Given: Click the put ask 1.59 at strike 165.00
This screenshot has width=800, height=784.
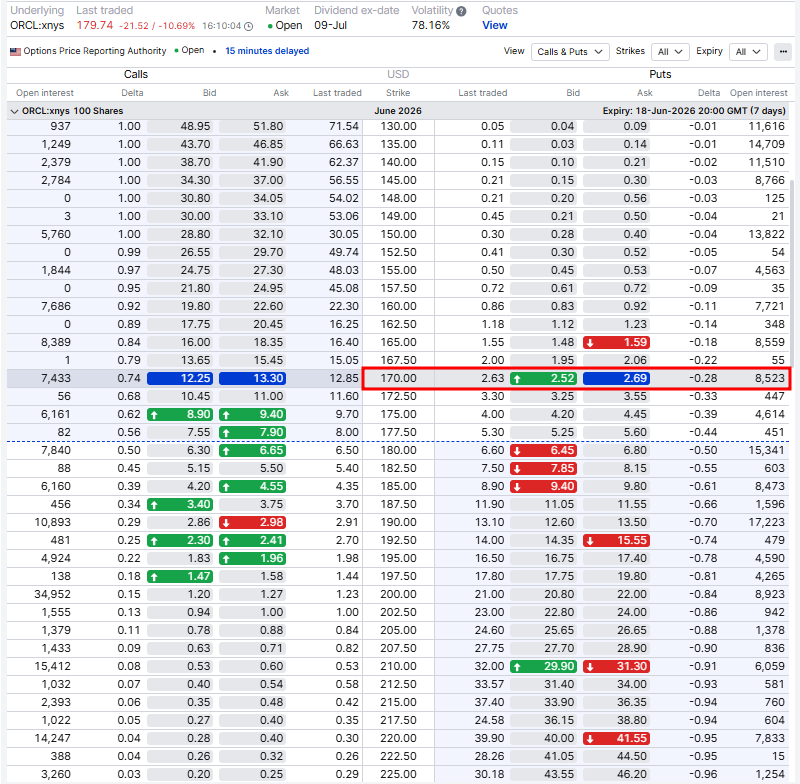Looking at the screenshot, I should [x=616, y=342].
